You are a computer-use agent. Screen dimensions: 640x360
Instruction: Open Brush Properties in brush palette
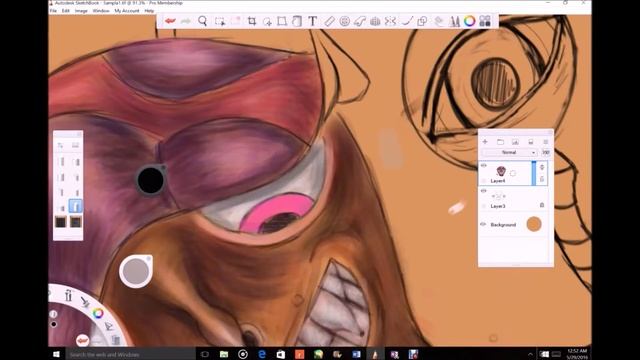point(60,145)
